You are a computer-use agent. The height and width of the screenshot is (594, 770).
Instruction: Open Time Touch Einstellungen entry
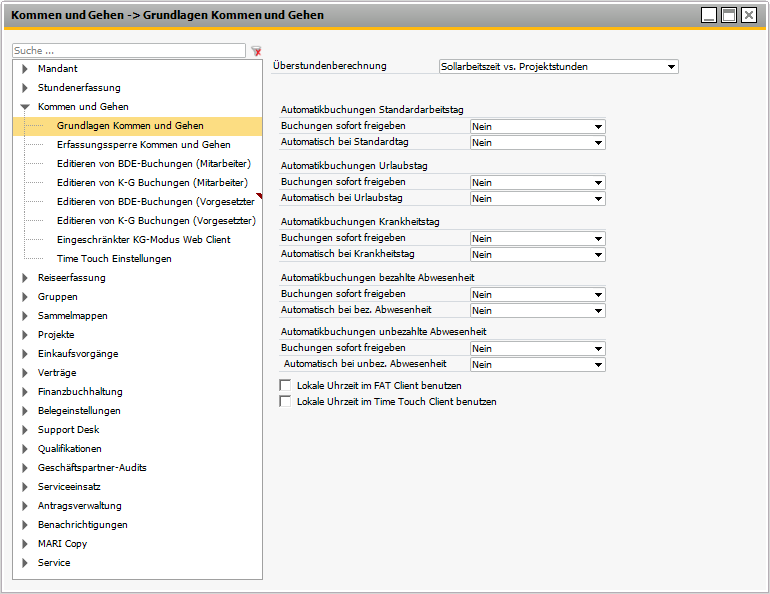(x=114, y=259)
